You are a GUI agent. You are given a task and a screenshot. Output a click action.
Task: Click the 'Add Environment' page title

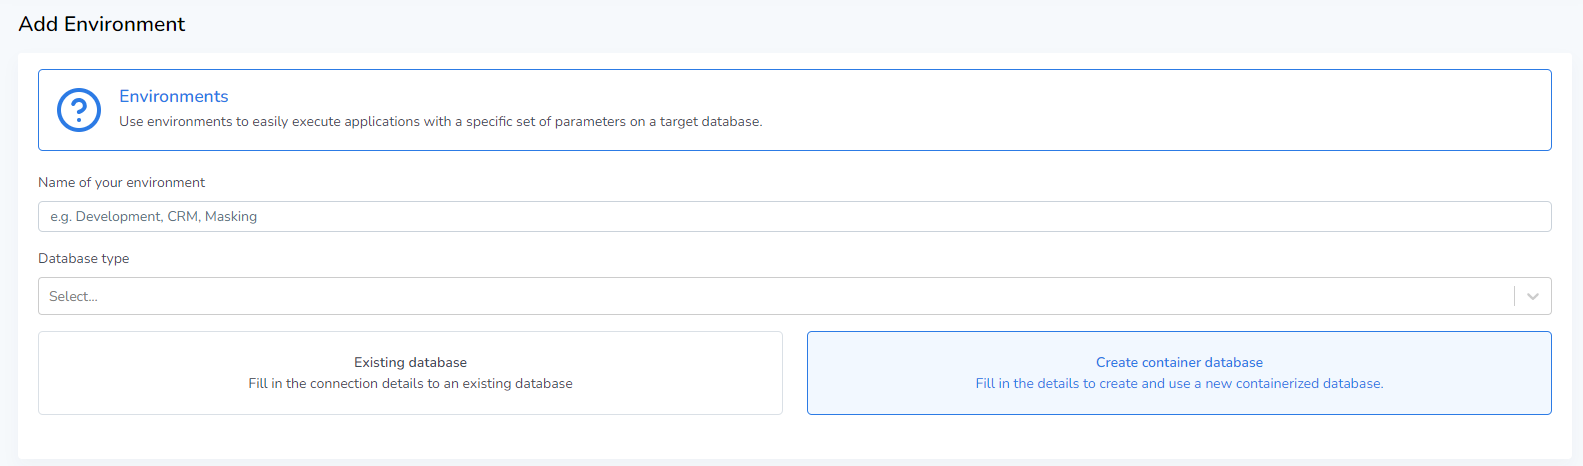click(x=102, y=24)
